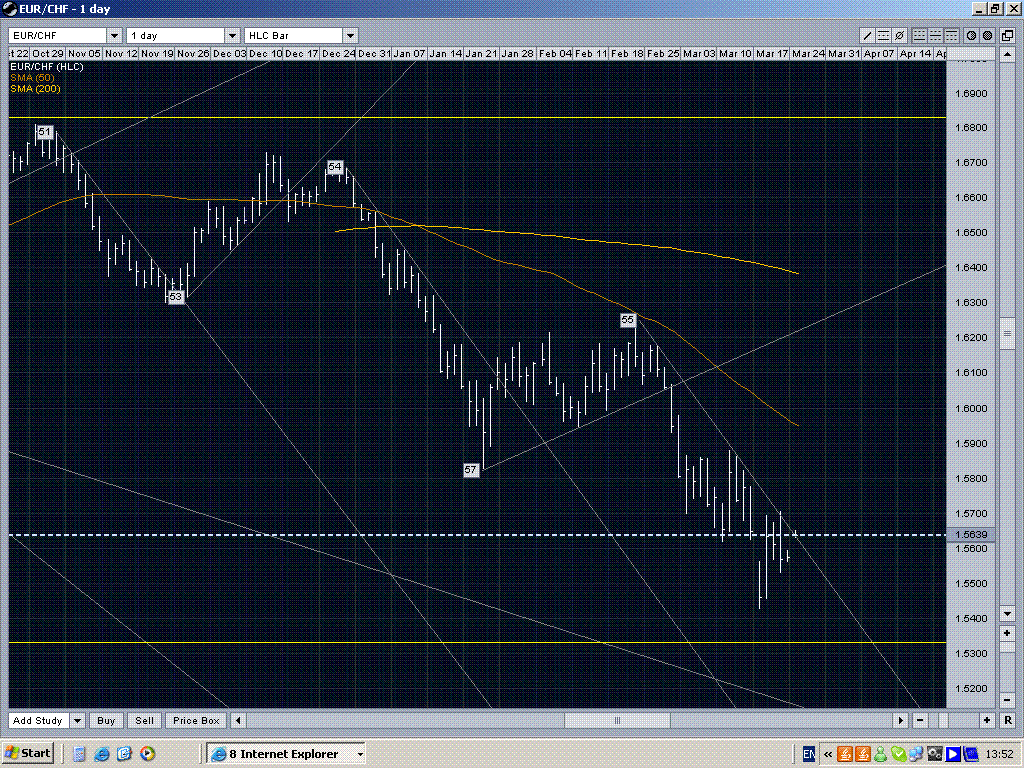Click the Dec 24 date label
The width and height of the screenshot is (1024, 768).
coord(338,54)
